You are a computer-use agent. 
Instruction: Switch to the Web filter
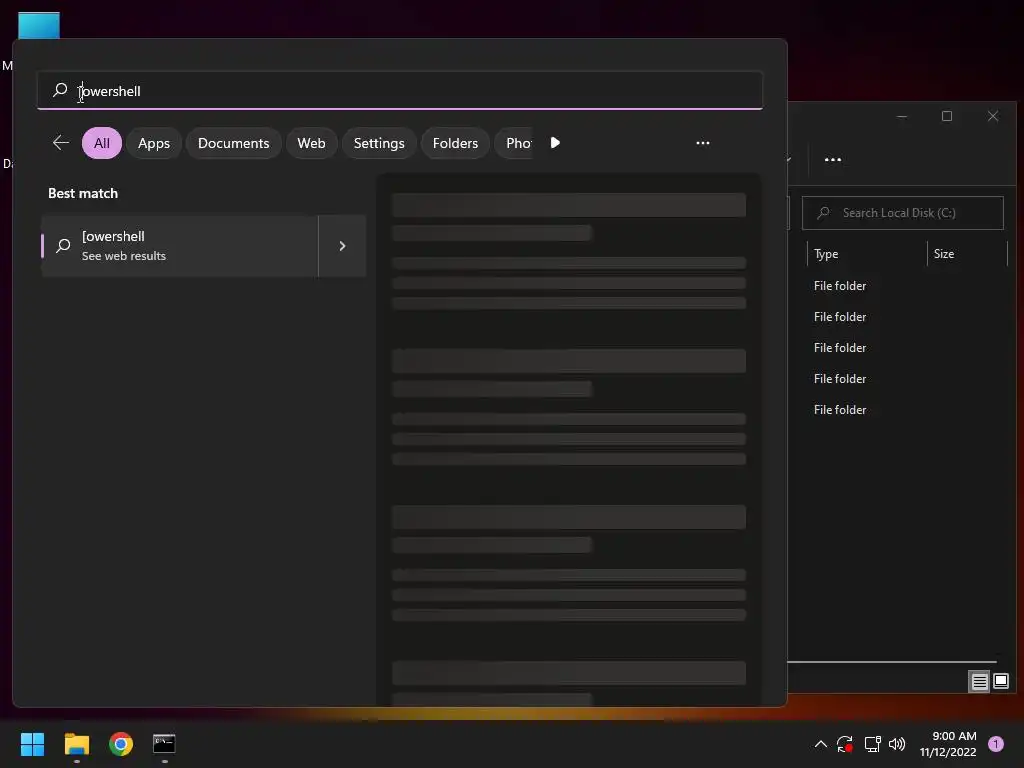click(311, 143)
